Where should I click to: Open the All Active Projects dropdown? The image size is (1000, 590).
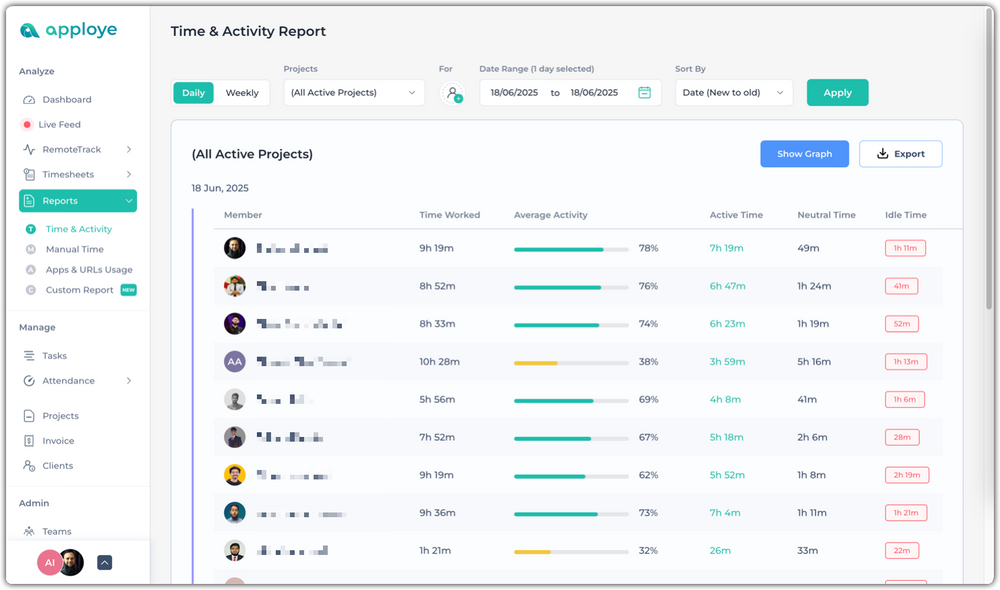coord(354,91)
